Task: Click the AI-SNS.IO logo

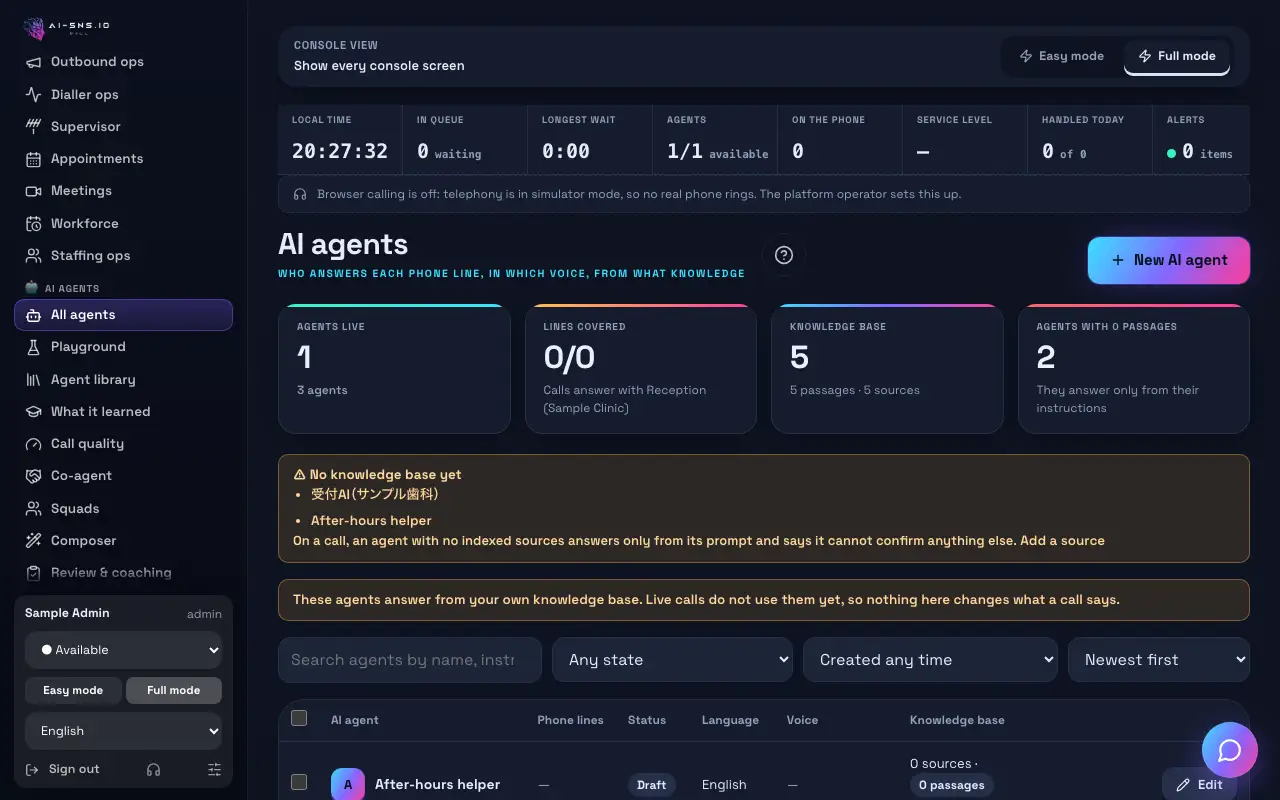Action: point(66,27)
